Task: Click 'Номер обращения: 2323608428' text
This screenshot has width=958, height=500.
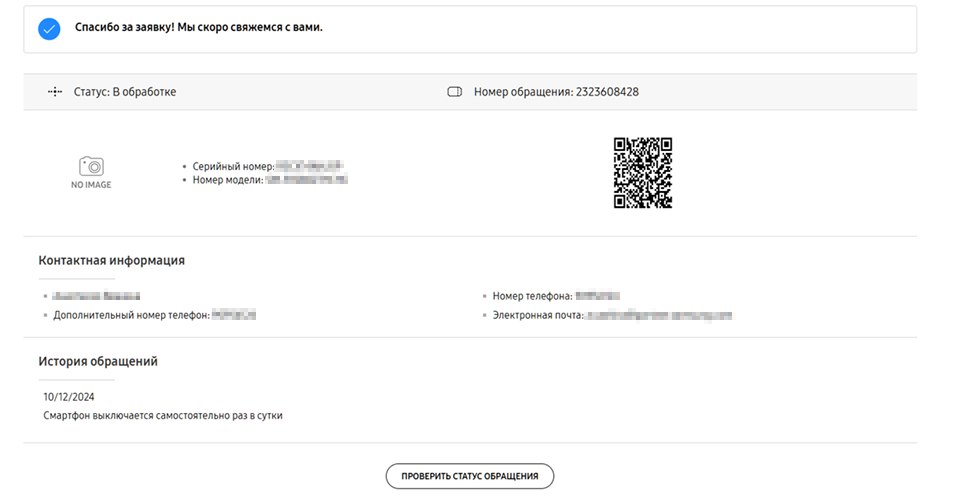Action: [556, 92]
